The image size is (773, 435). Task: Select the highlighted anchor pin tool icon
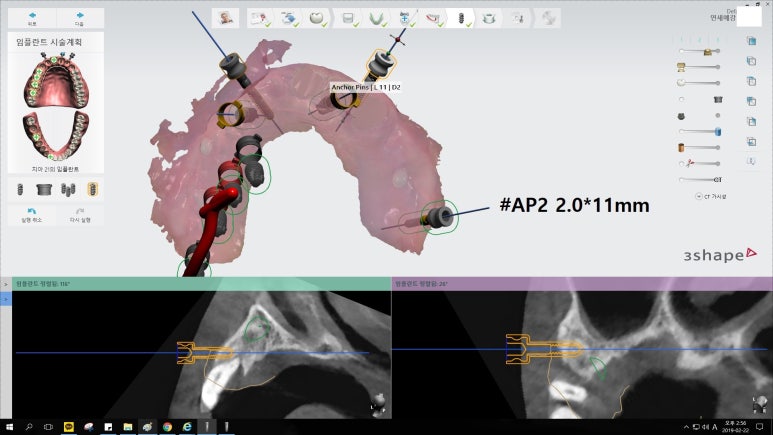click(x=91, y=189)
